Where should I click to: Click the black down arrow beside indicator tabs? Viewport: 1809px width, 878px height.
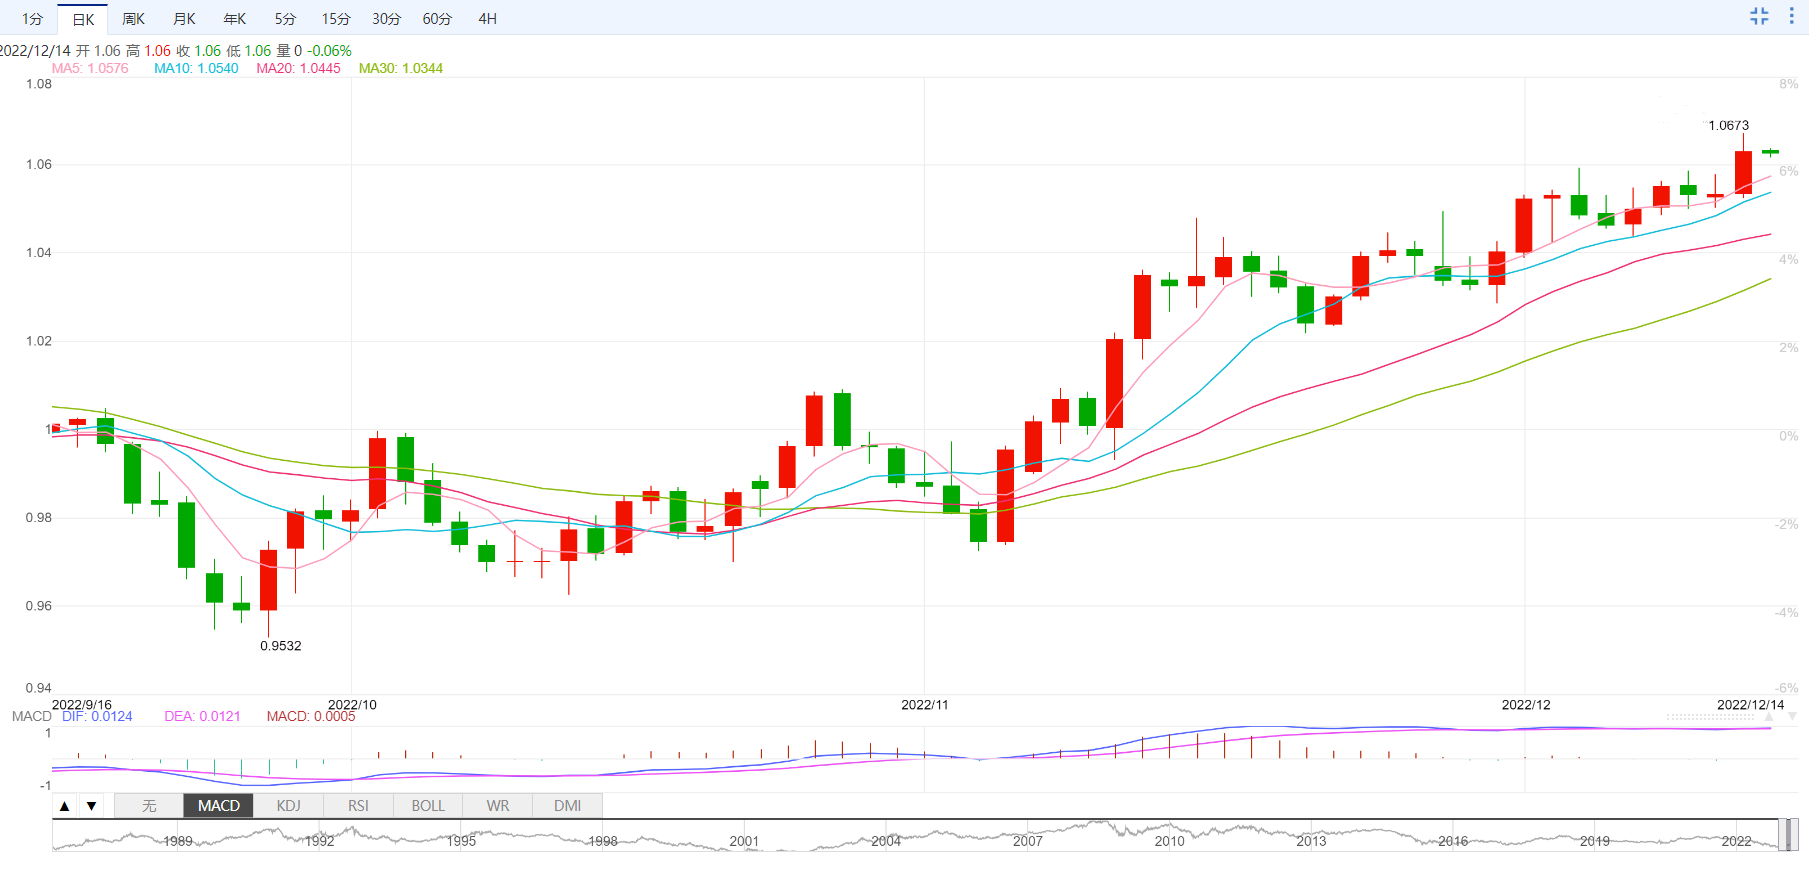(x=91, y=806)
